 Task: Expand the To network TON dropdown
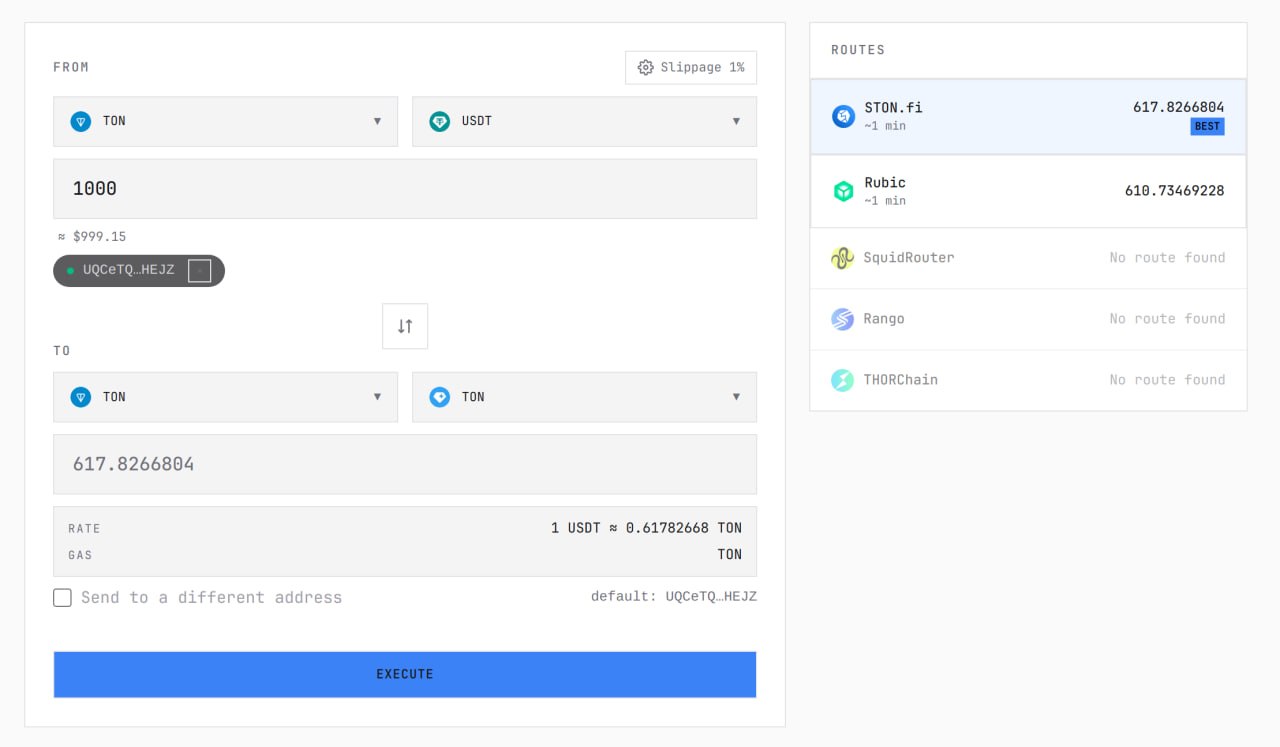[x=225, y=397]
